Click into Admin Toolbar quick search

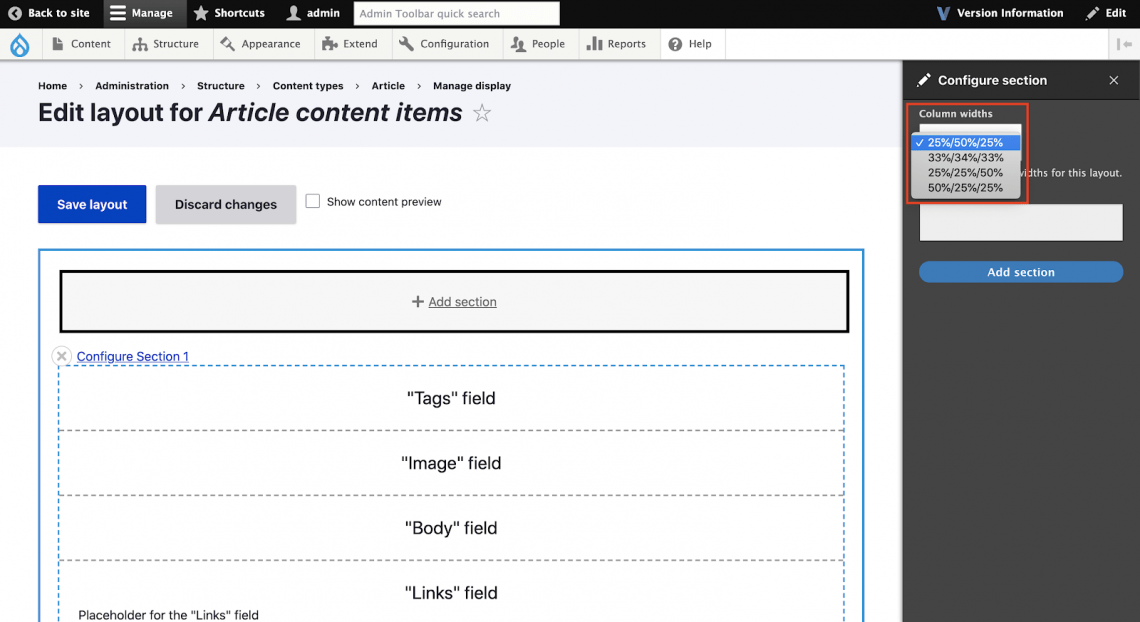tap(456, 14)
